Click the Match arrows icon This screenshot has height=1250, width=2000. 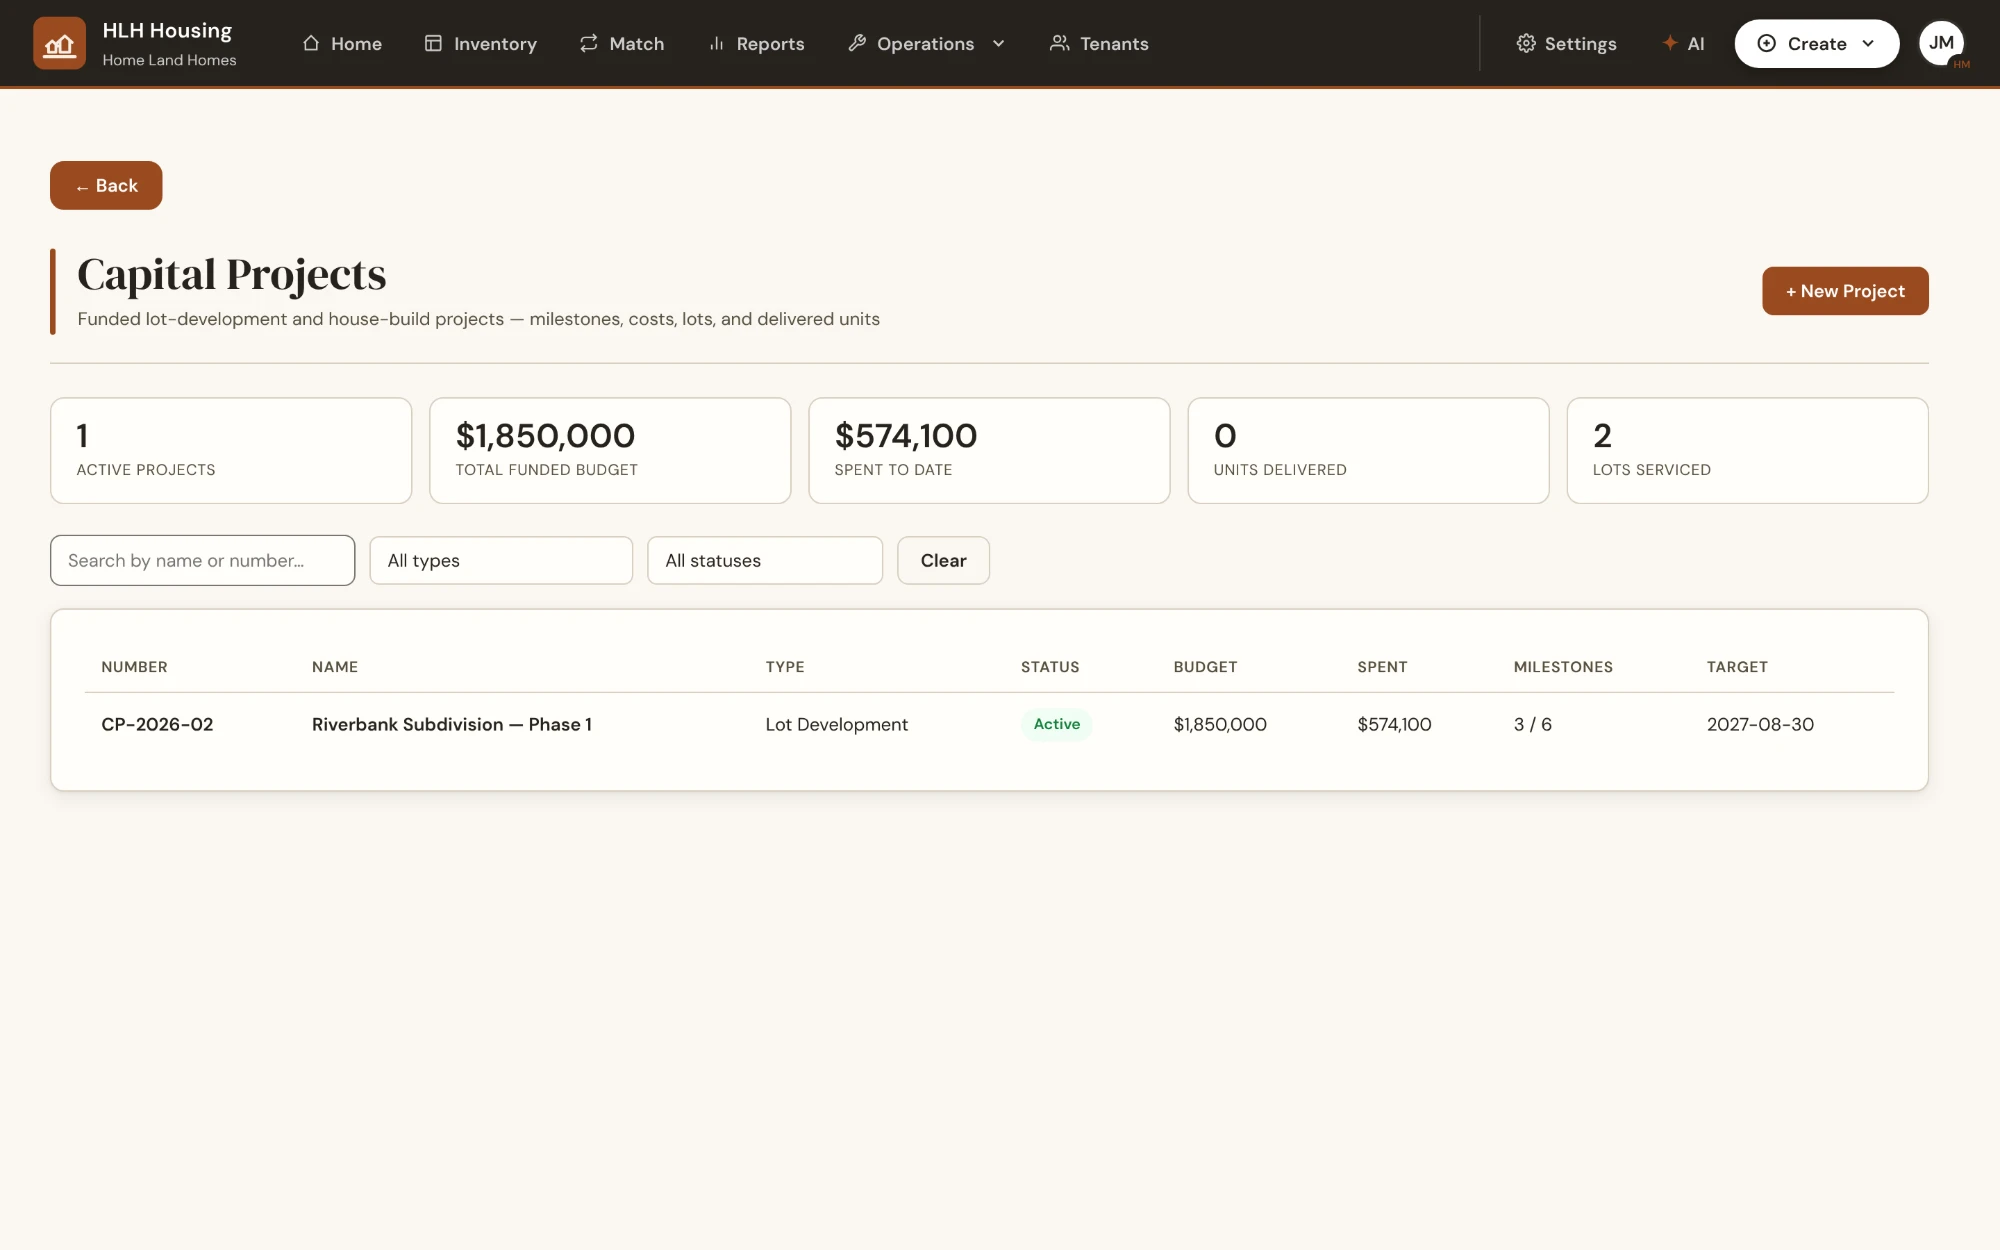[589, 43]
